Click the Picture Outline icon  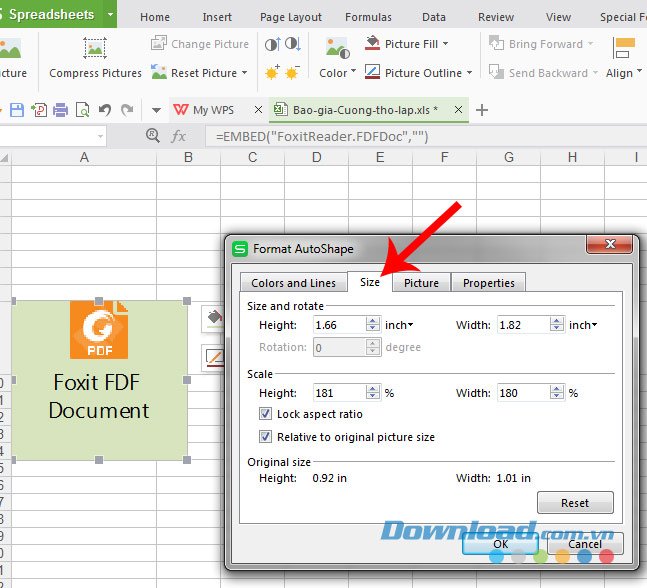click(373, 72)
